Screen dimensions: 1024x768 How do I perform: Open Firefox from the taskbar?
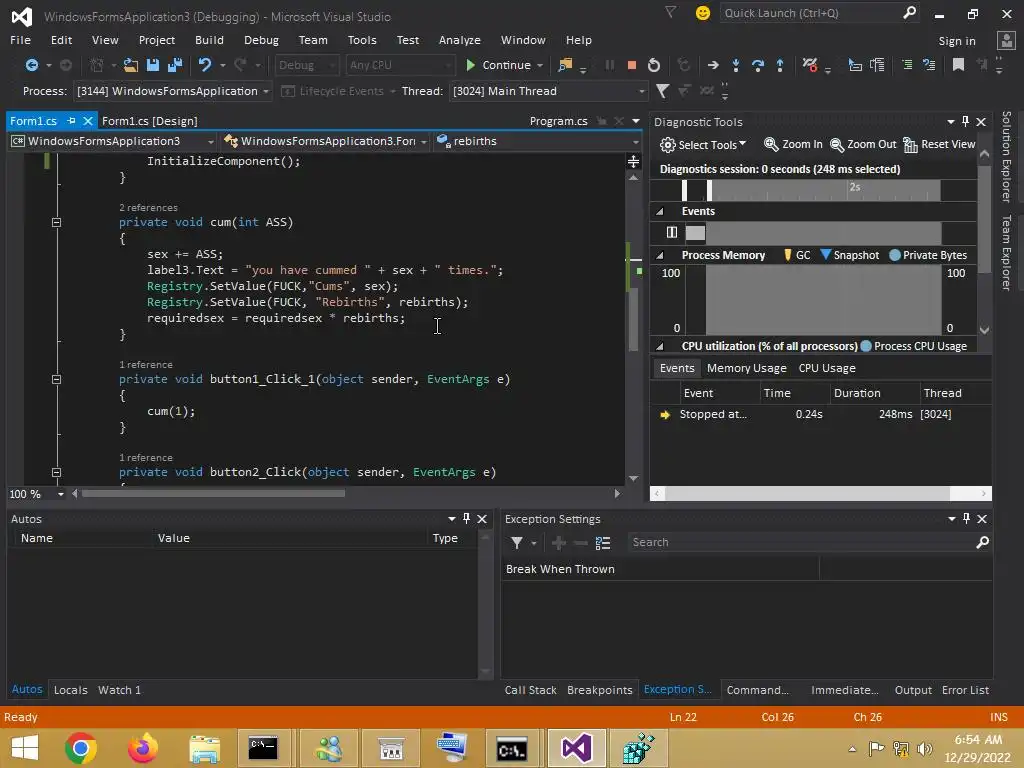tap(142, 748)
